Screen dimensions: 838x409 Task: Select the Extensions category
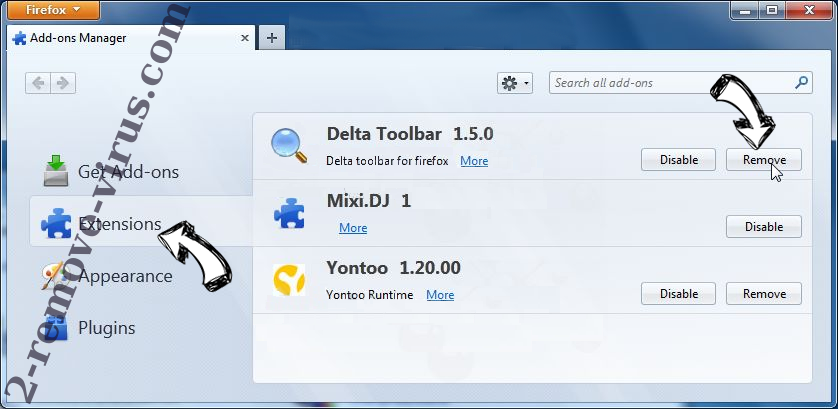tap(118, 223)
